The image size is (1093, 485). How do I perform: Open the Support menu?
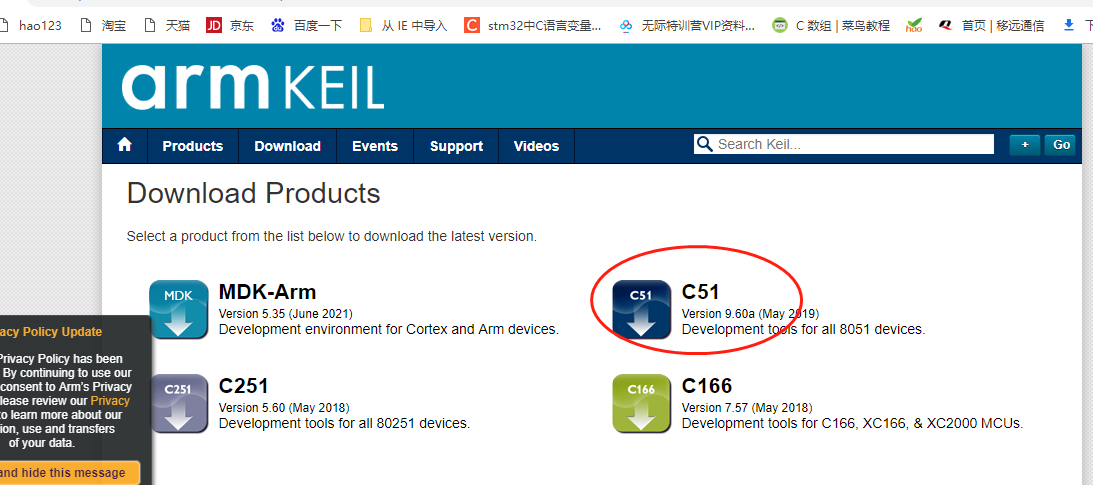[x=456, y=146]
